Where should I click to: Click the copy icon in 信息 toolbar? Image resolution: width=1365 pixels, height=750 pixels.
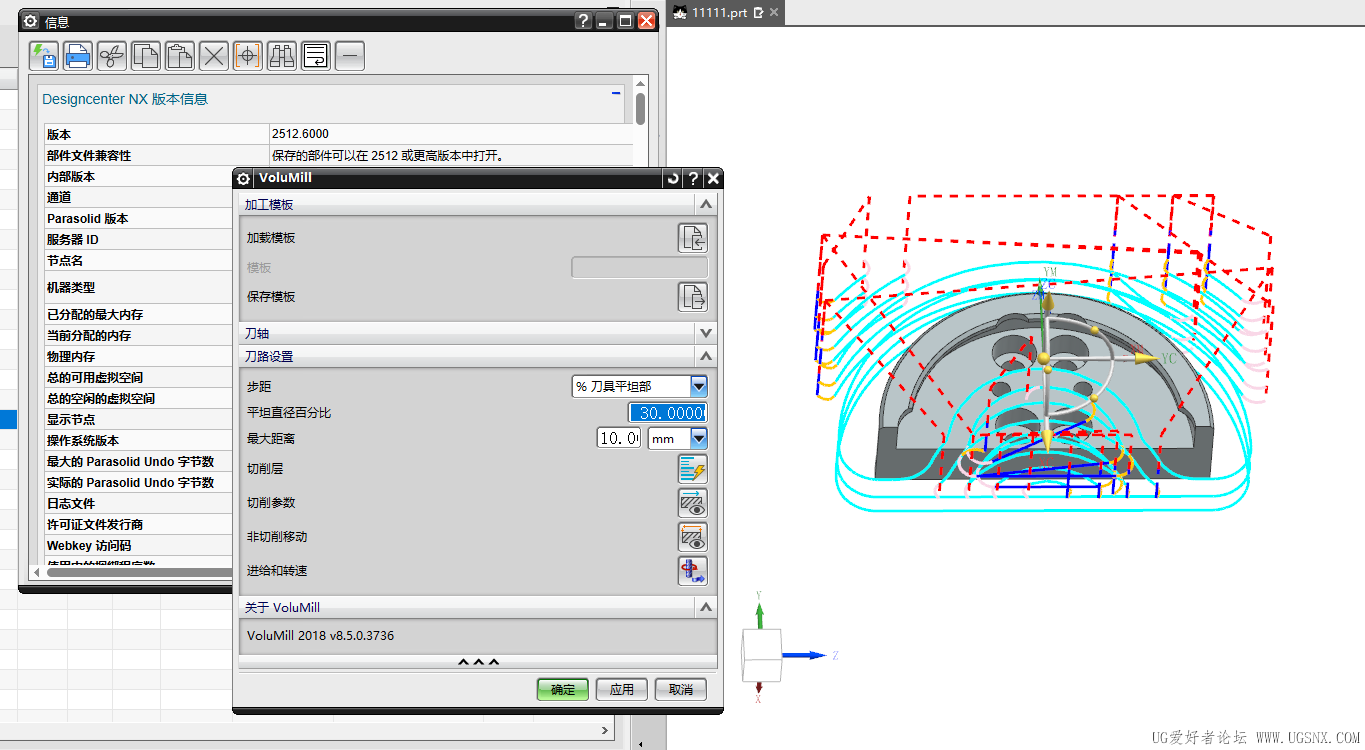[146, 56]
